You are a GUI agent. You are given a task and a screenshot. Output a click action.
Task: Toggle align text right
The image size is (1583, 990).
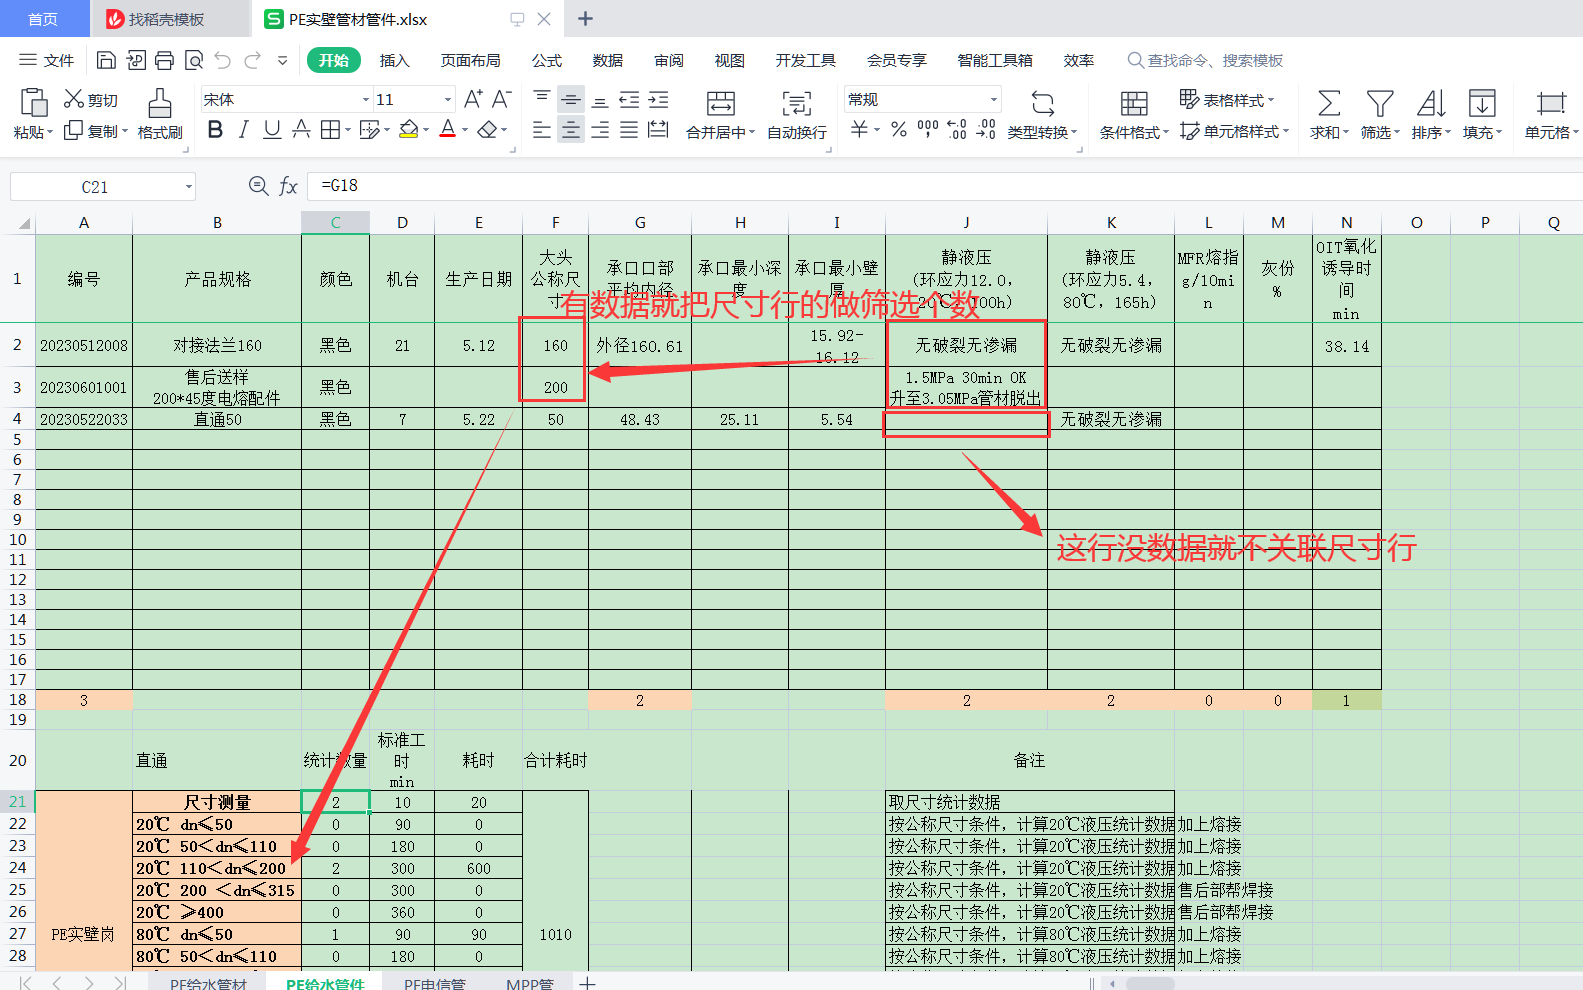[600, 130]
